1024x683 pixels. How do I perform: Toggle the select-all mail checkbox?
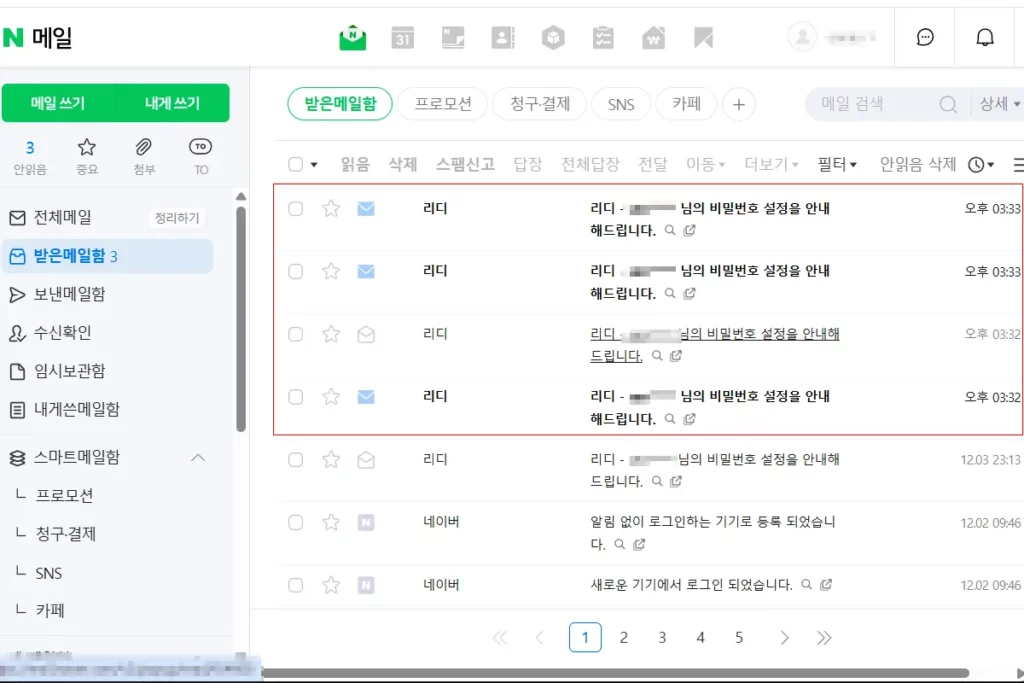(296, 164)
